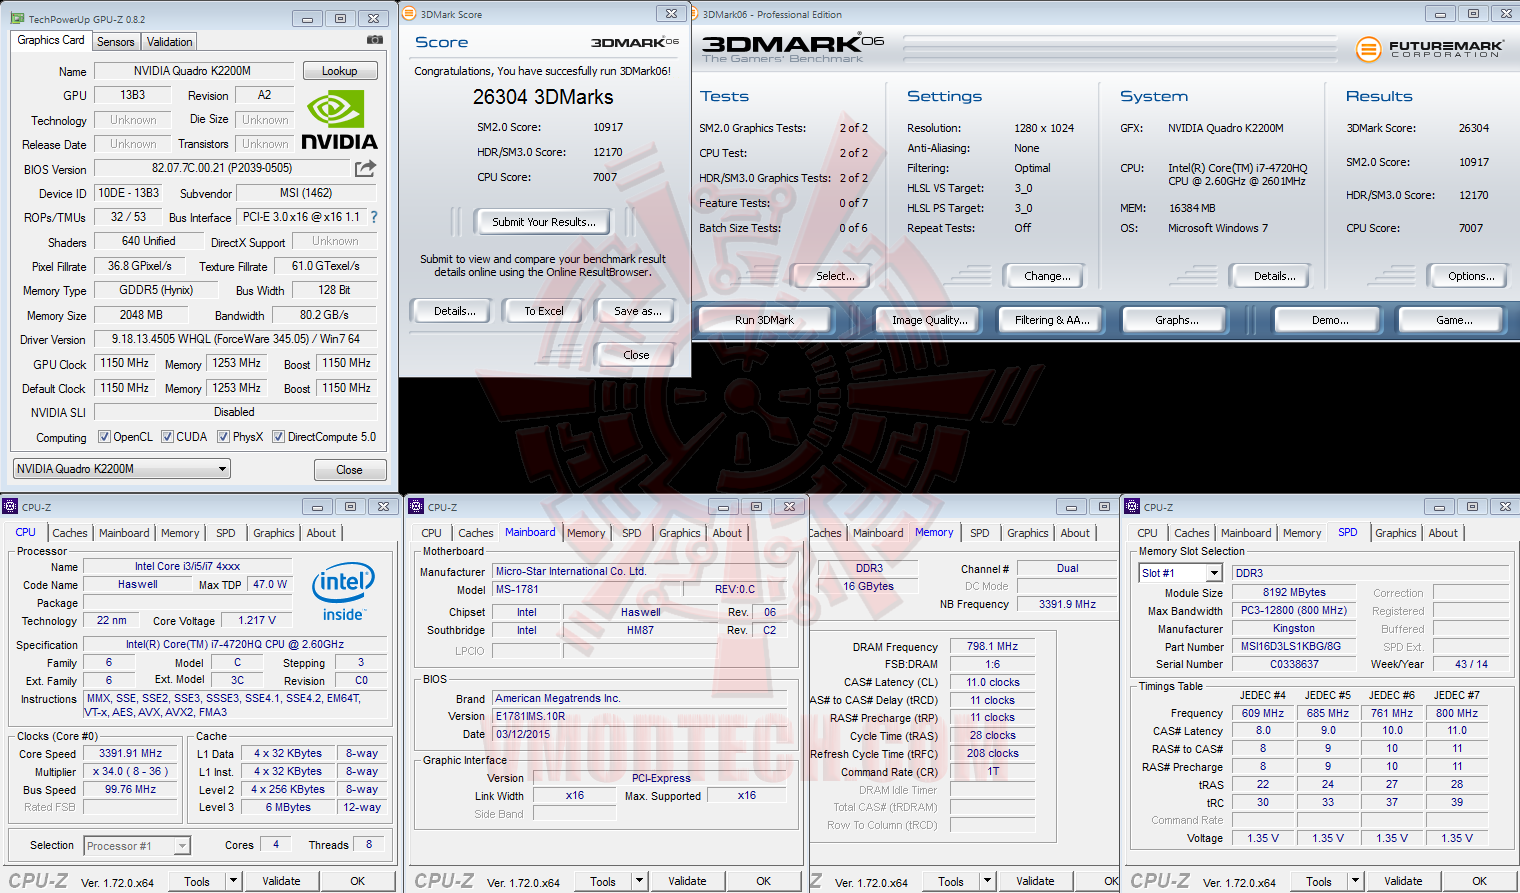1520x893 pixels.
Task: Click Submit Your Results button
Action: (x=544, y=222)
